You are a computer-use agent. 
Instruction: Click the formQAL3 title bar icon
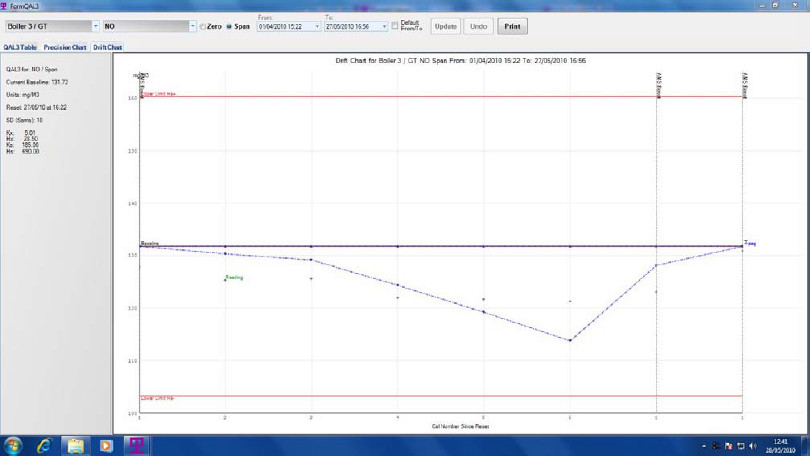5,5
